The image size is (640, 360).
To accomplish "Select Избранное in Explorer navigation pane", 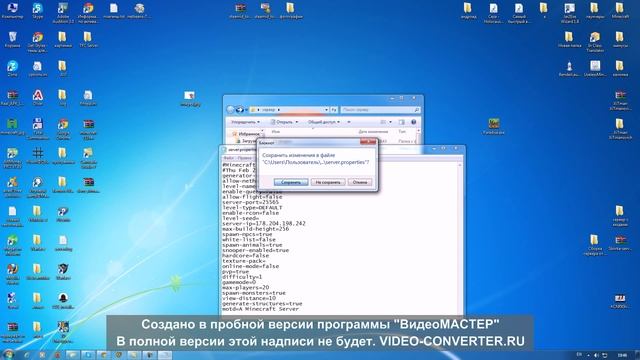I will click(246, 134).
